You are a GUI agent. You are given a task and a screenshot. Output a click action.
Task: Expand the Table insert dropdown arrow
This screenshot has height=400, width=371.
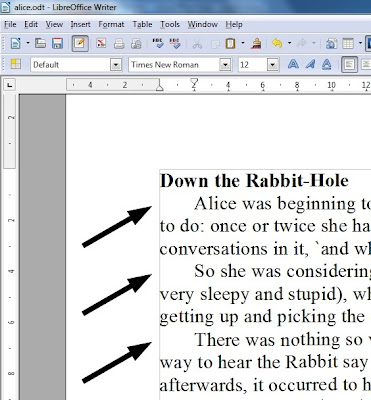[360, 43]
